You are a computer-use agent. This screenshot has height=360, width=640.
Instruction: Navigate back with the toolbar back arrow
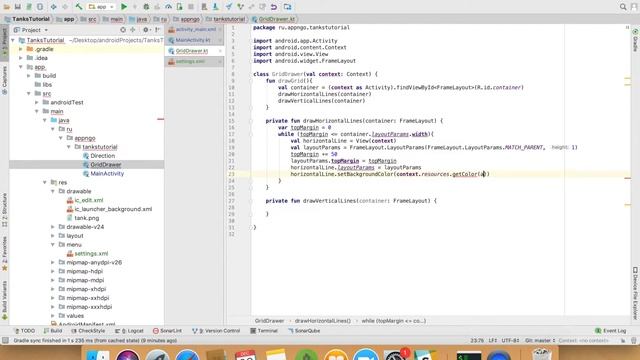tap(53, 7)
